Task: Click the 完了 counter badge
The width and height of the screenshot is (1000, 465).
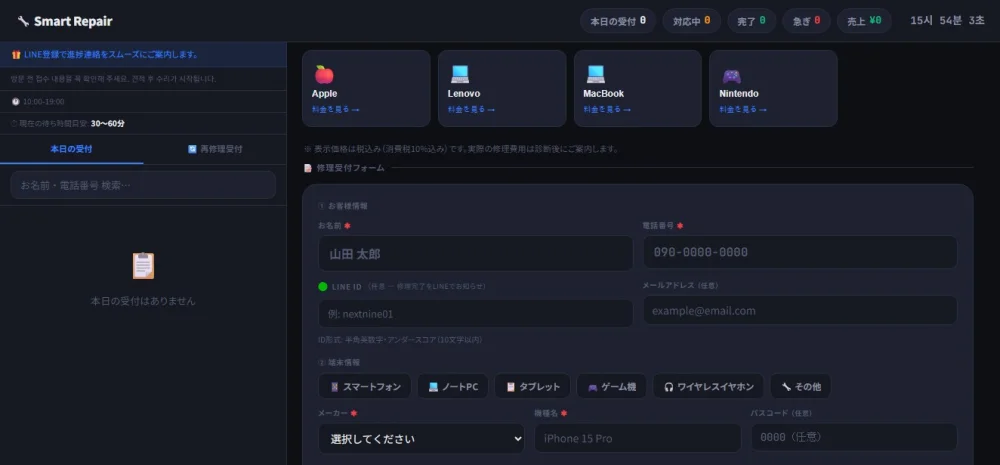Action: [x=751, y=21]
